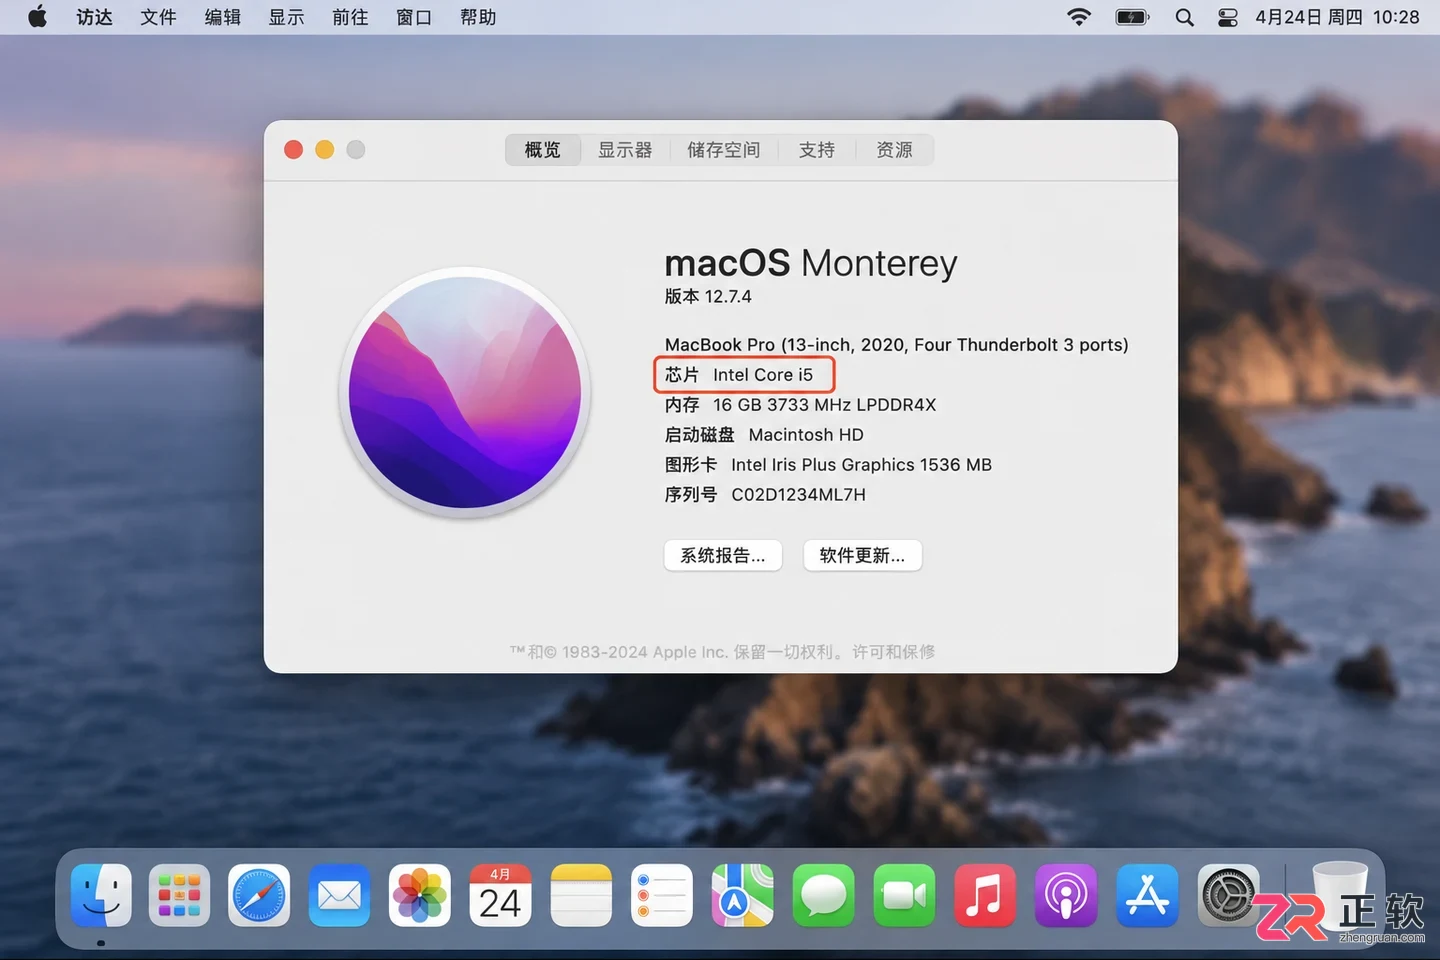Show battery status in menu bar
Screen dimensions: 1440x960
[x=1133, y=17]
